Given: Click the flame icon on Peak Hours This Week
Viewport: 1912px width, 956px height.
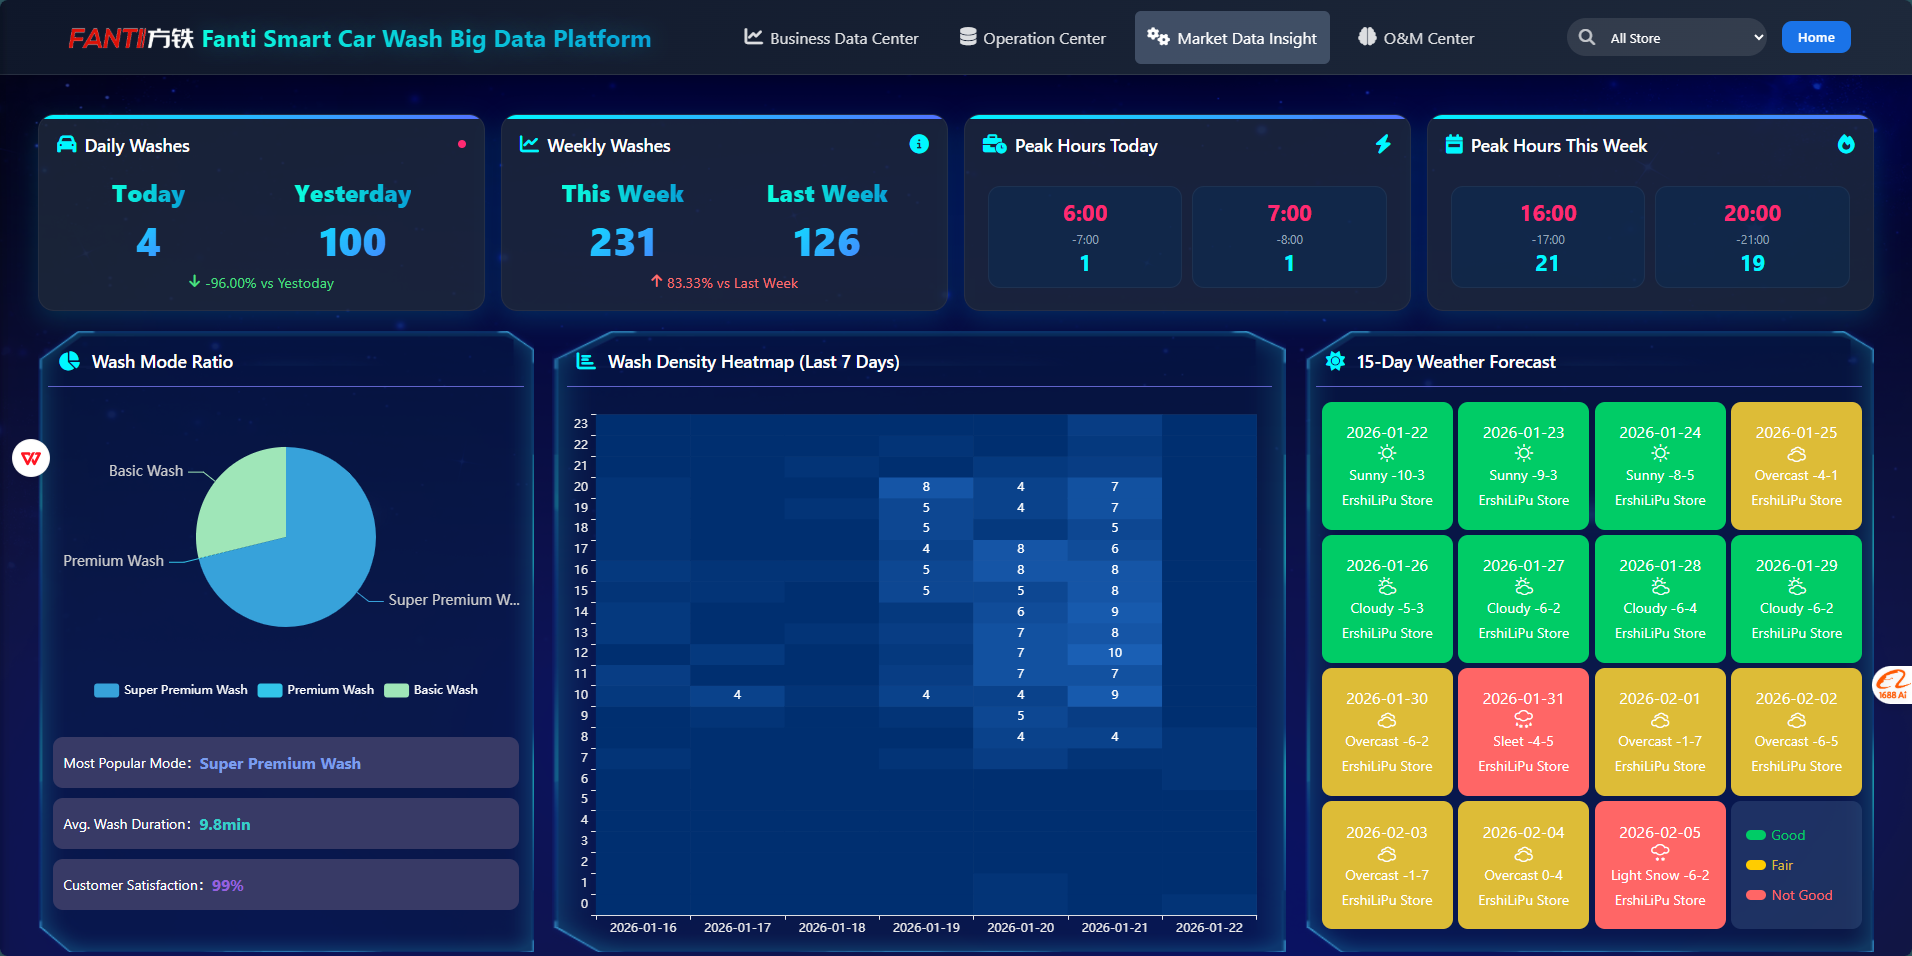Looking at the screenshot, I should (x=1845, y=144).
